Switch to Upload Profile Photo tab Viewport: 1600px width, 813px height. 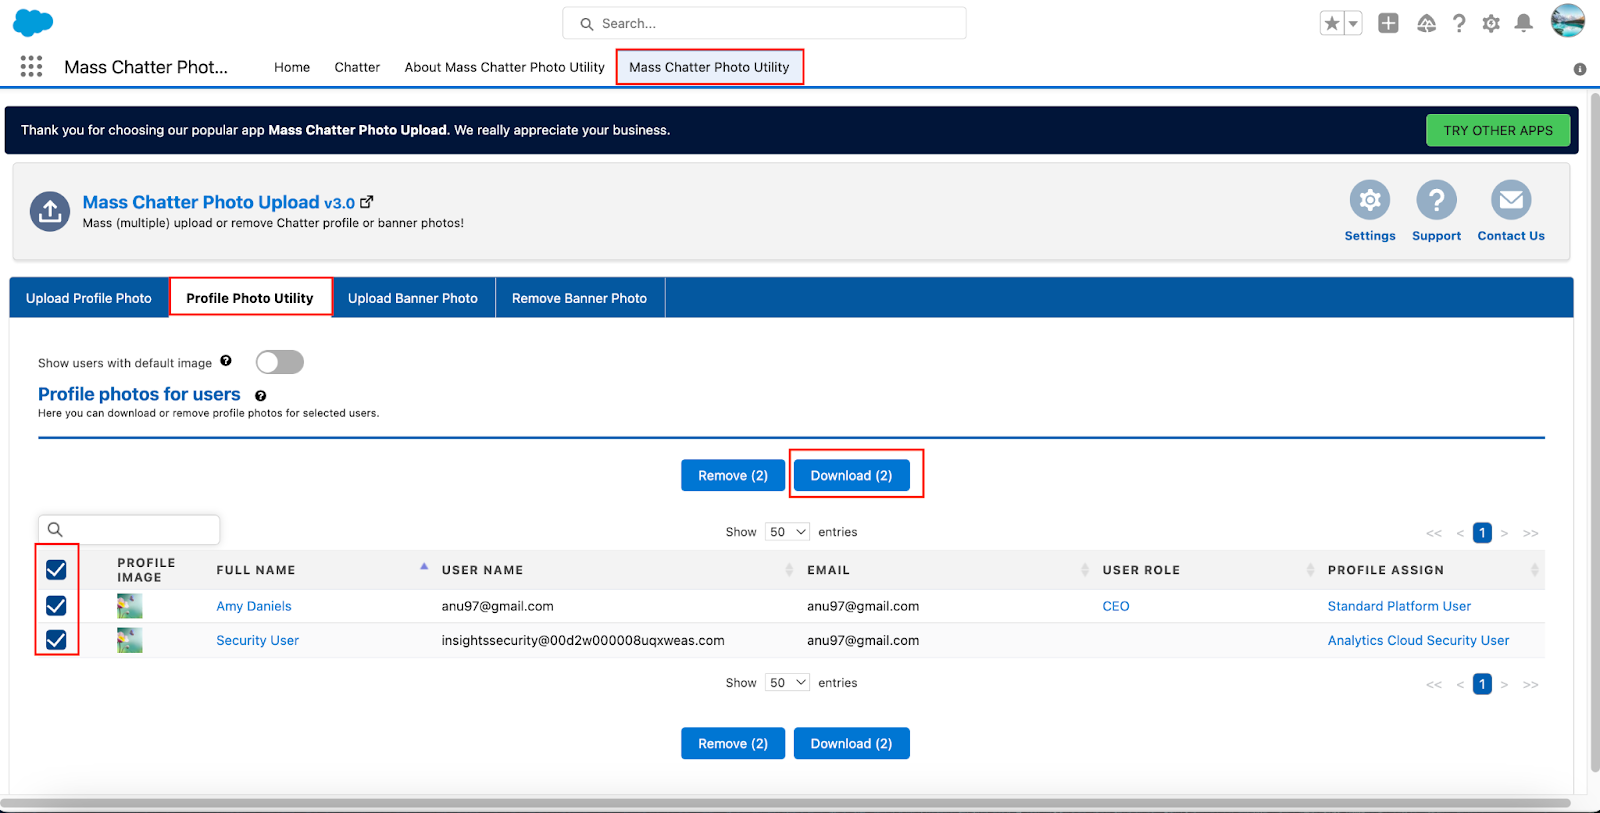(89, 298)
